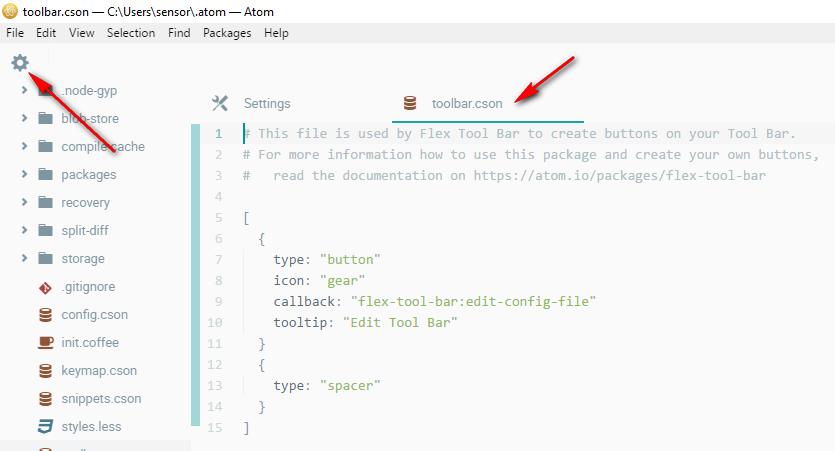Viewport: 835px width, 451px height.
Task: Click the Atom logo in title bar
Action: 10,11
